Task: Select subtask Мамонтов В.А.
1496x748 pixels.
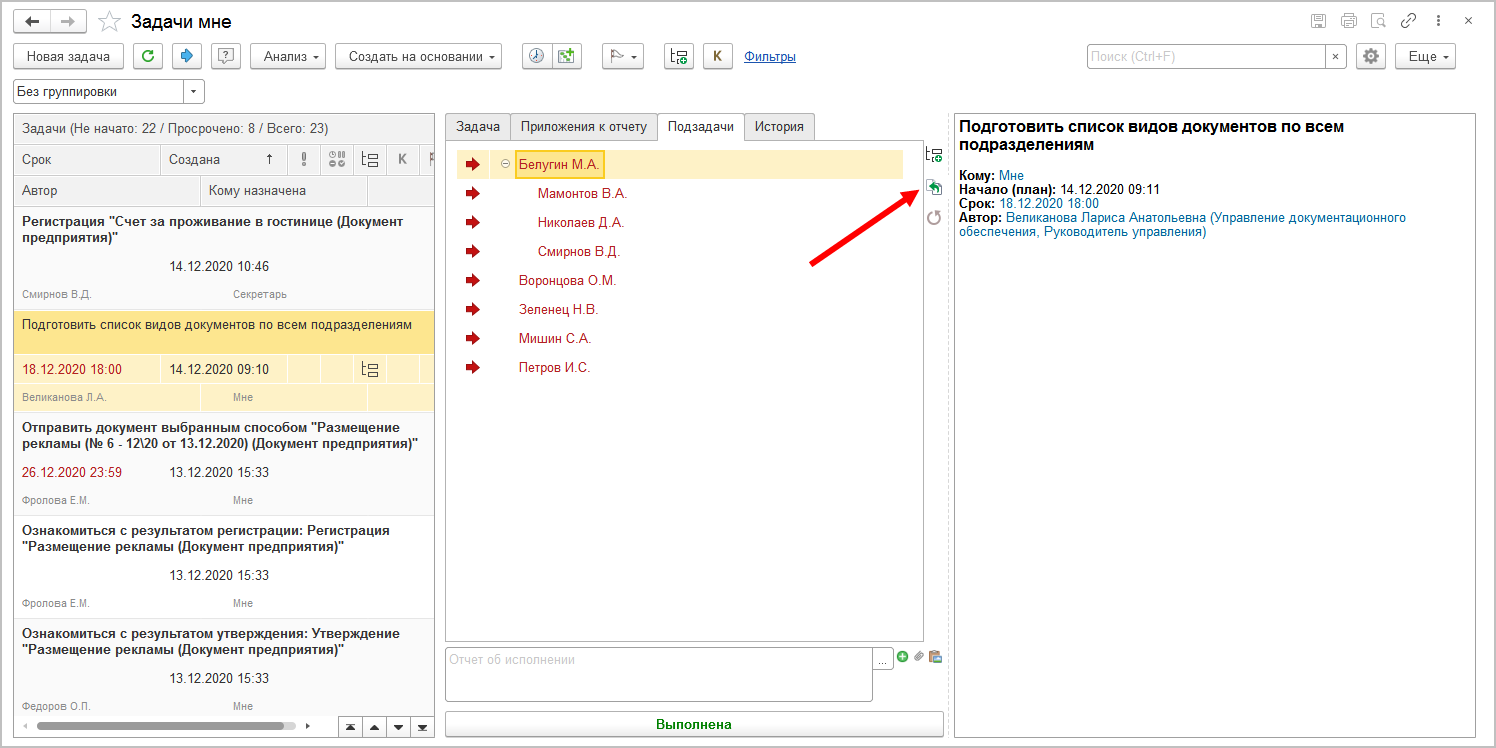Action: click(582, 193)
